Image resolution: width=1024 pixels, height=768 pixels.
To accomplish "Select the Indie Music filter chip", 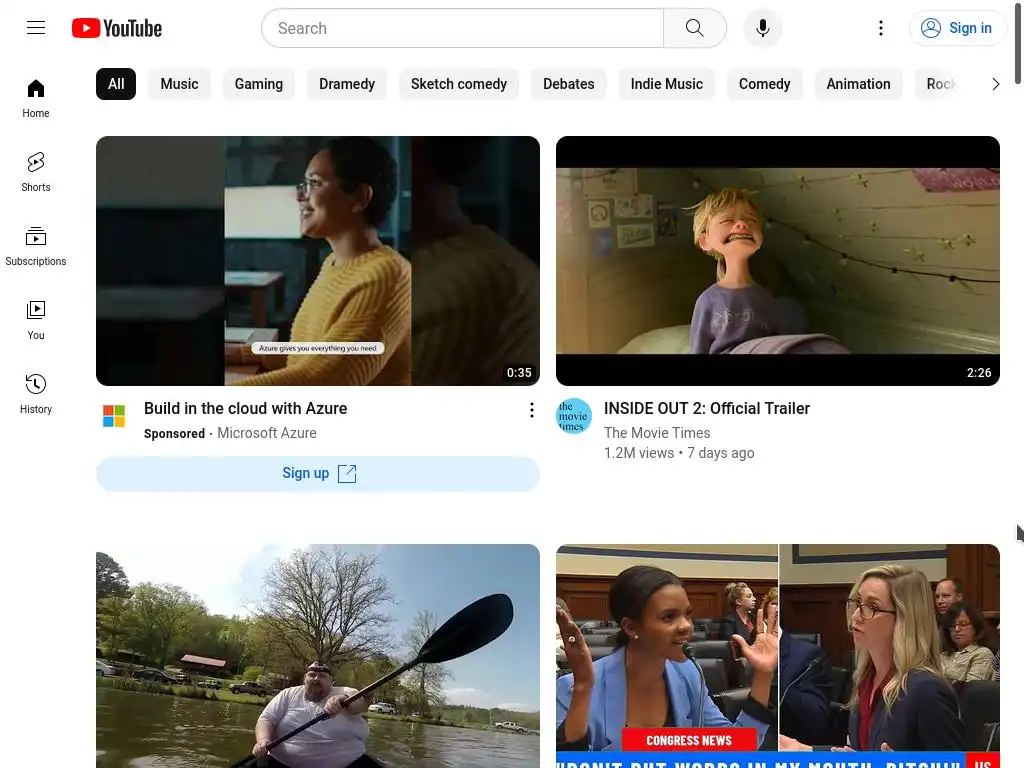I will tap(667, 84).
